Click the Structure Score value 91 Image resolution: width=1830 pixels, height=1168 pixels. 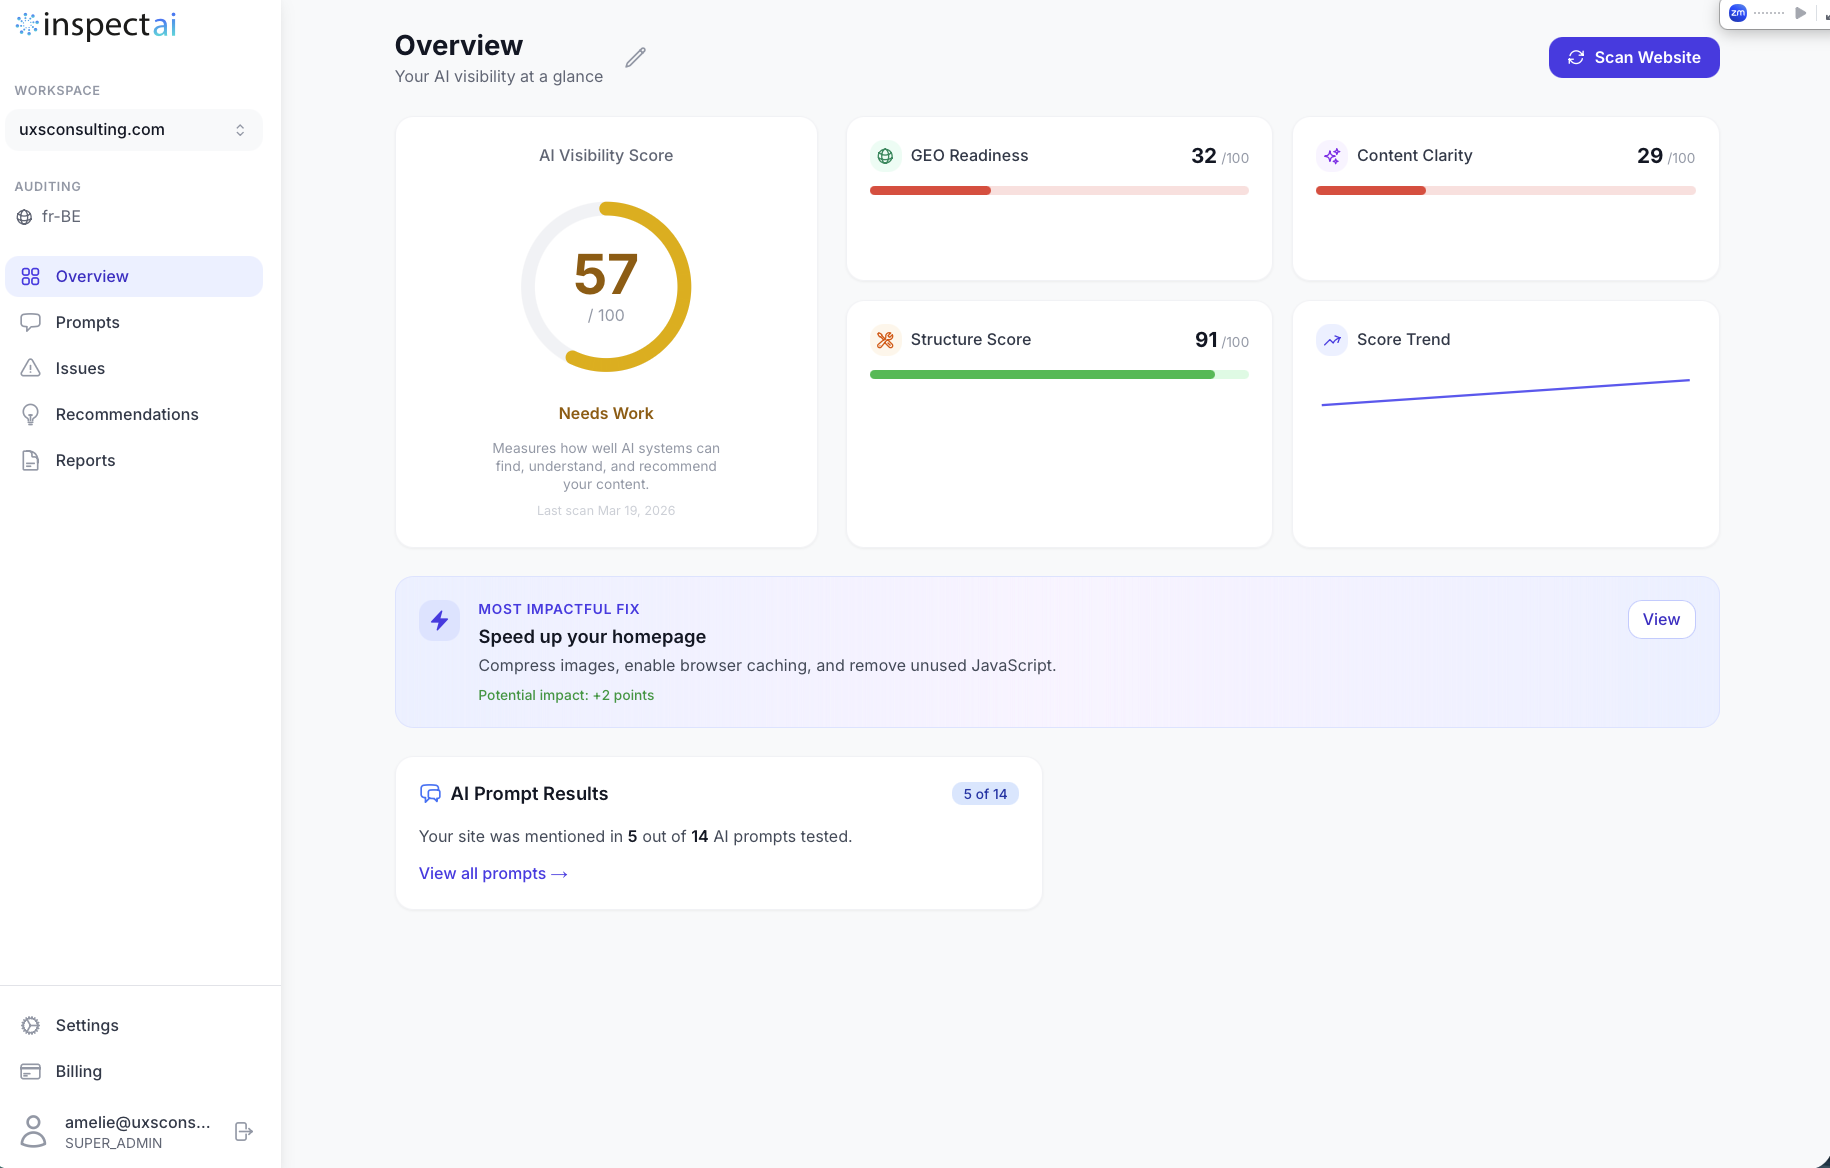[1206, 340]
